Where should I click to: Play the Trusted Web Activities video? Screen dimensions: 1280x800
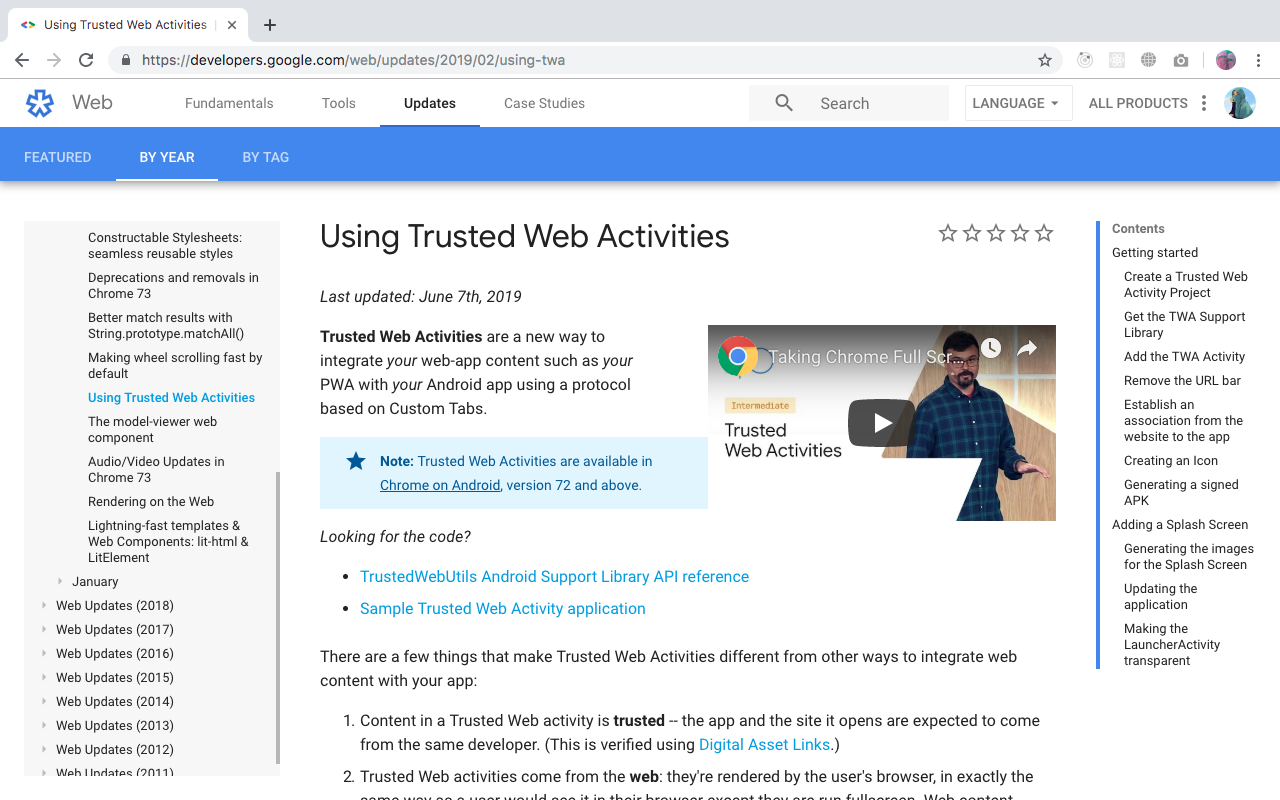882,423
